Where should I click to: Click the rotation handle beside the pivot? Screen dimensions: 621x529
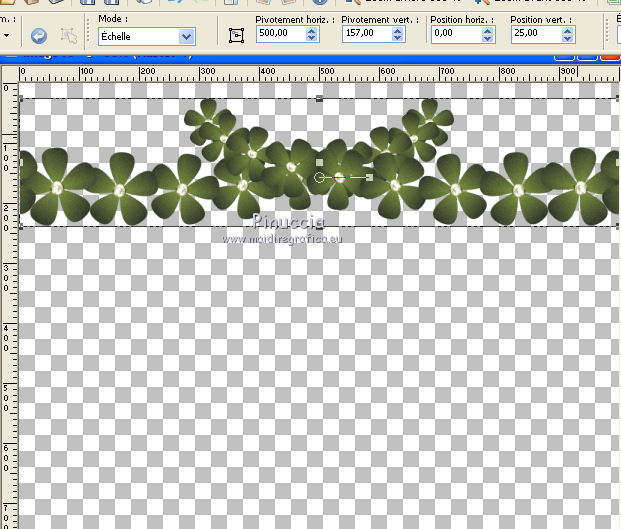[370, 177]
